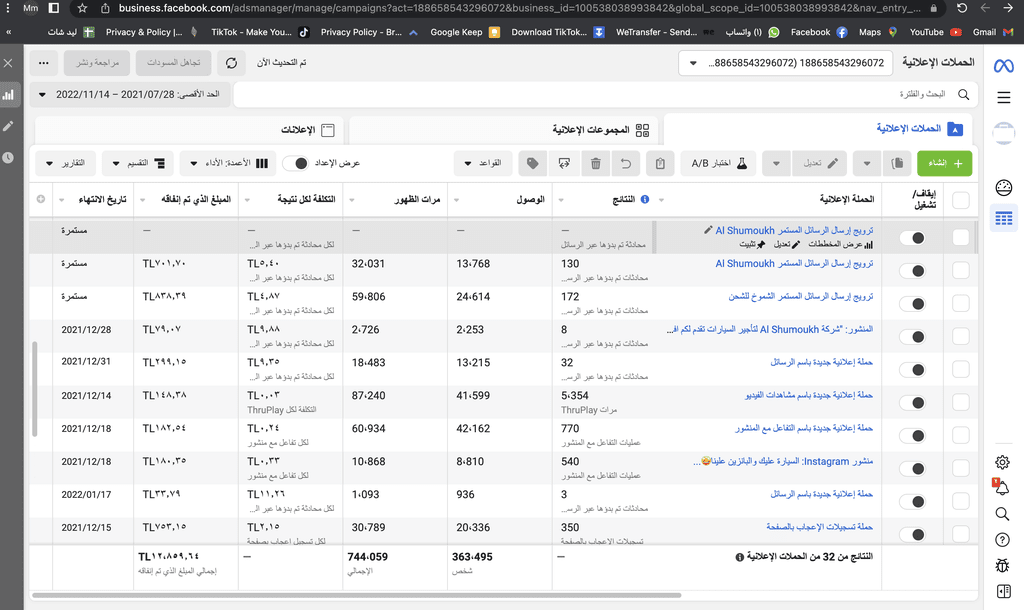Viewport: 1024px width, 610px height.
Task: Open the date range dropdown 2021/07/28 – 2022/11/14
Action: [128, 95]
